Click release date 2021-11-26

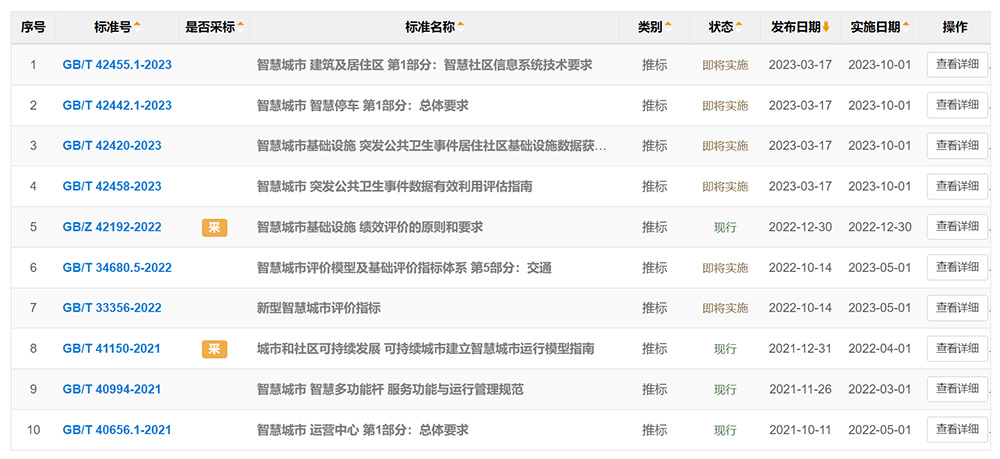tap(800, 390)
